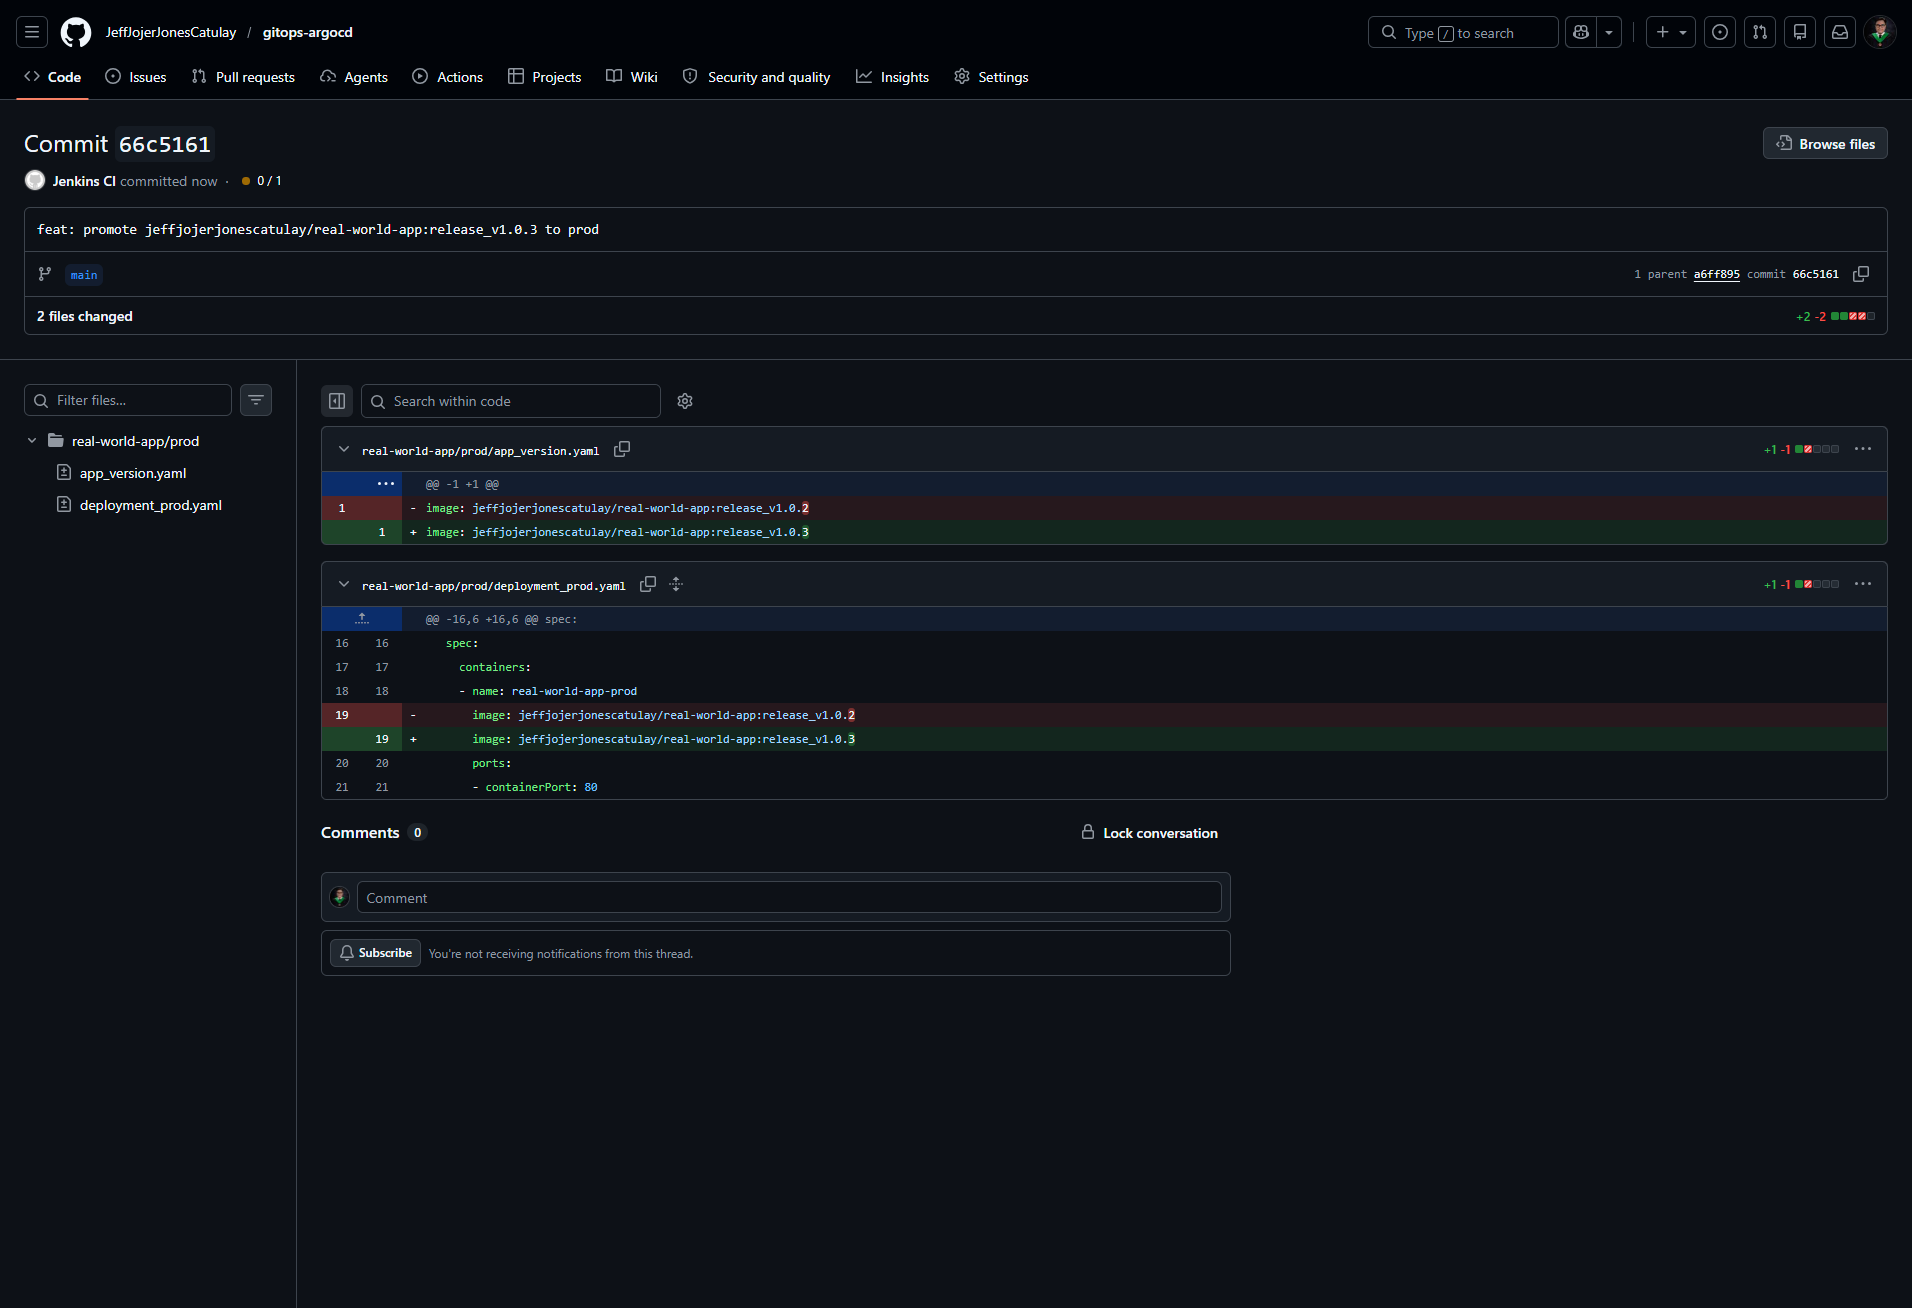Open JeffJojerJonesCatulay profile link

171,32
